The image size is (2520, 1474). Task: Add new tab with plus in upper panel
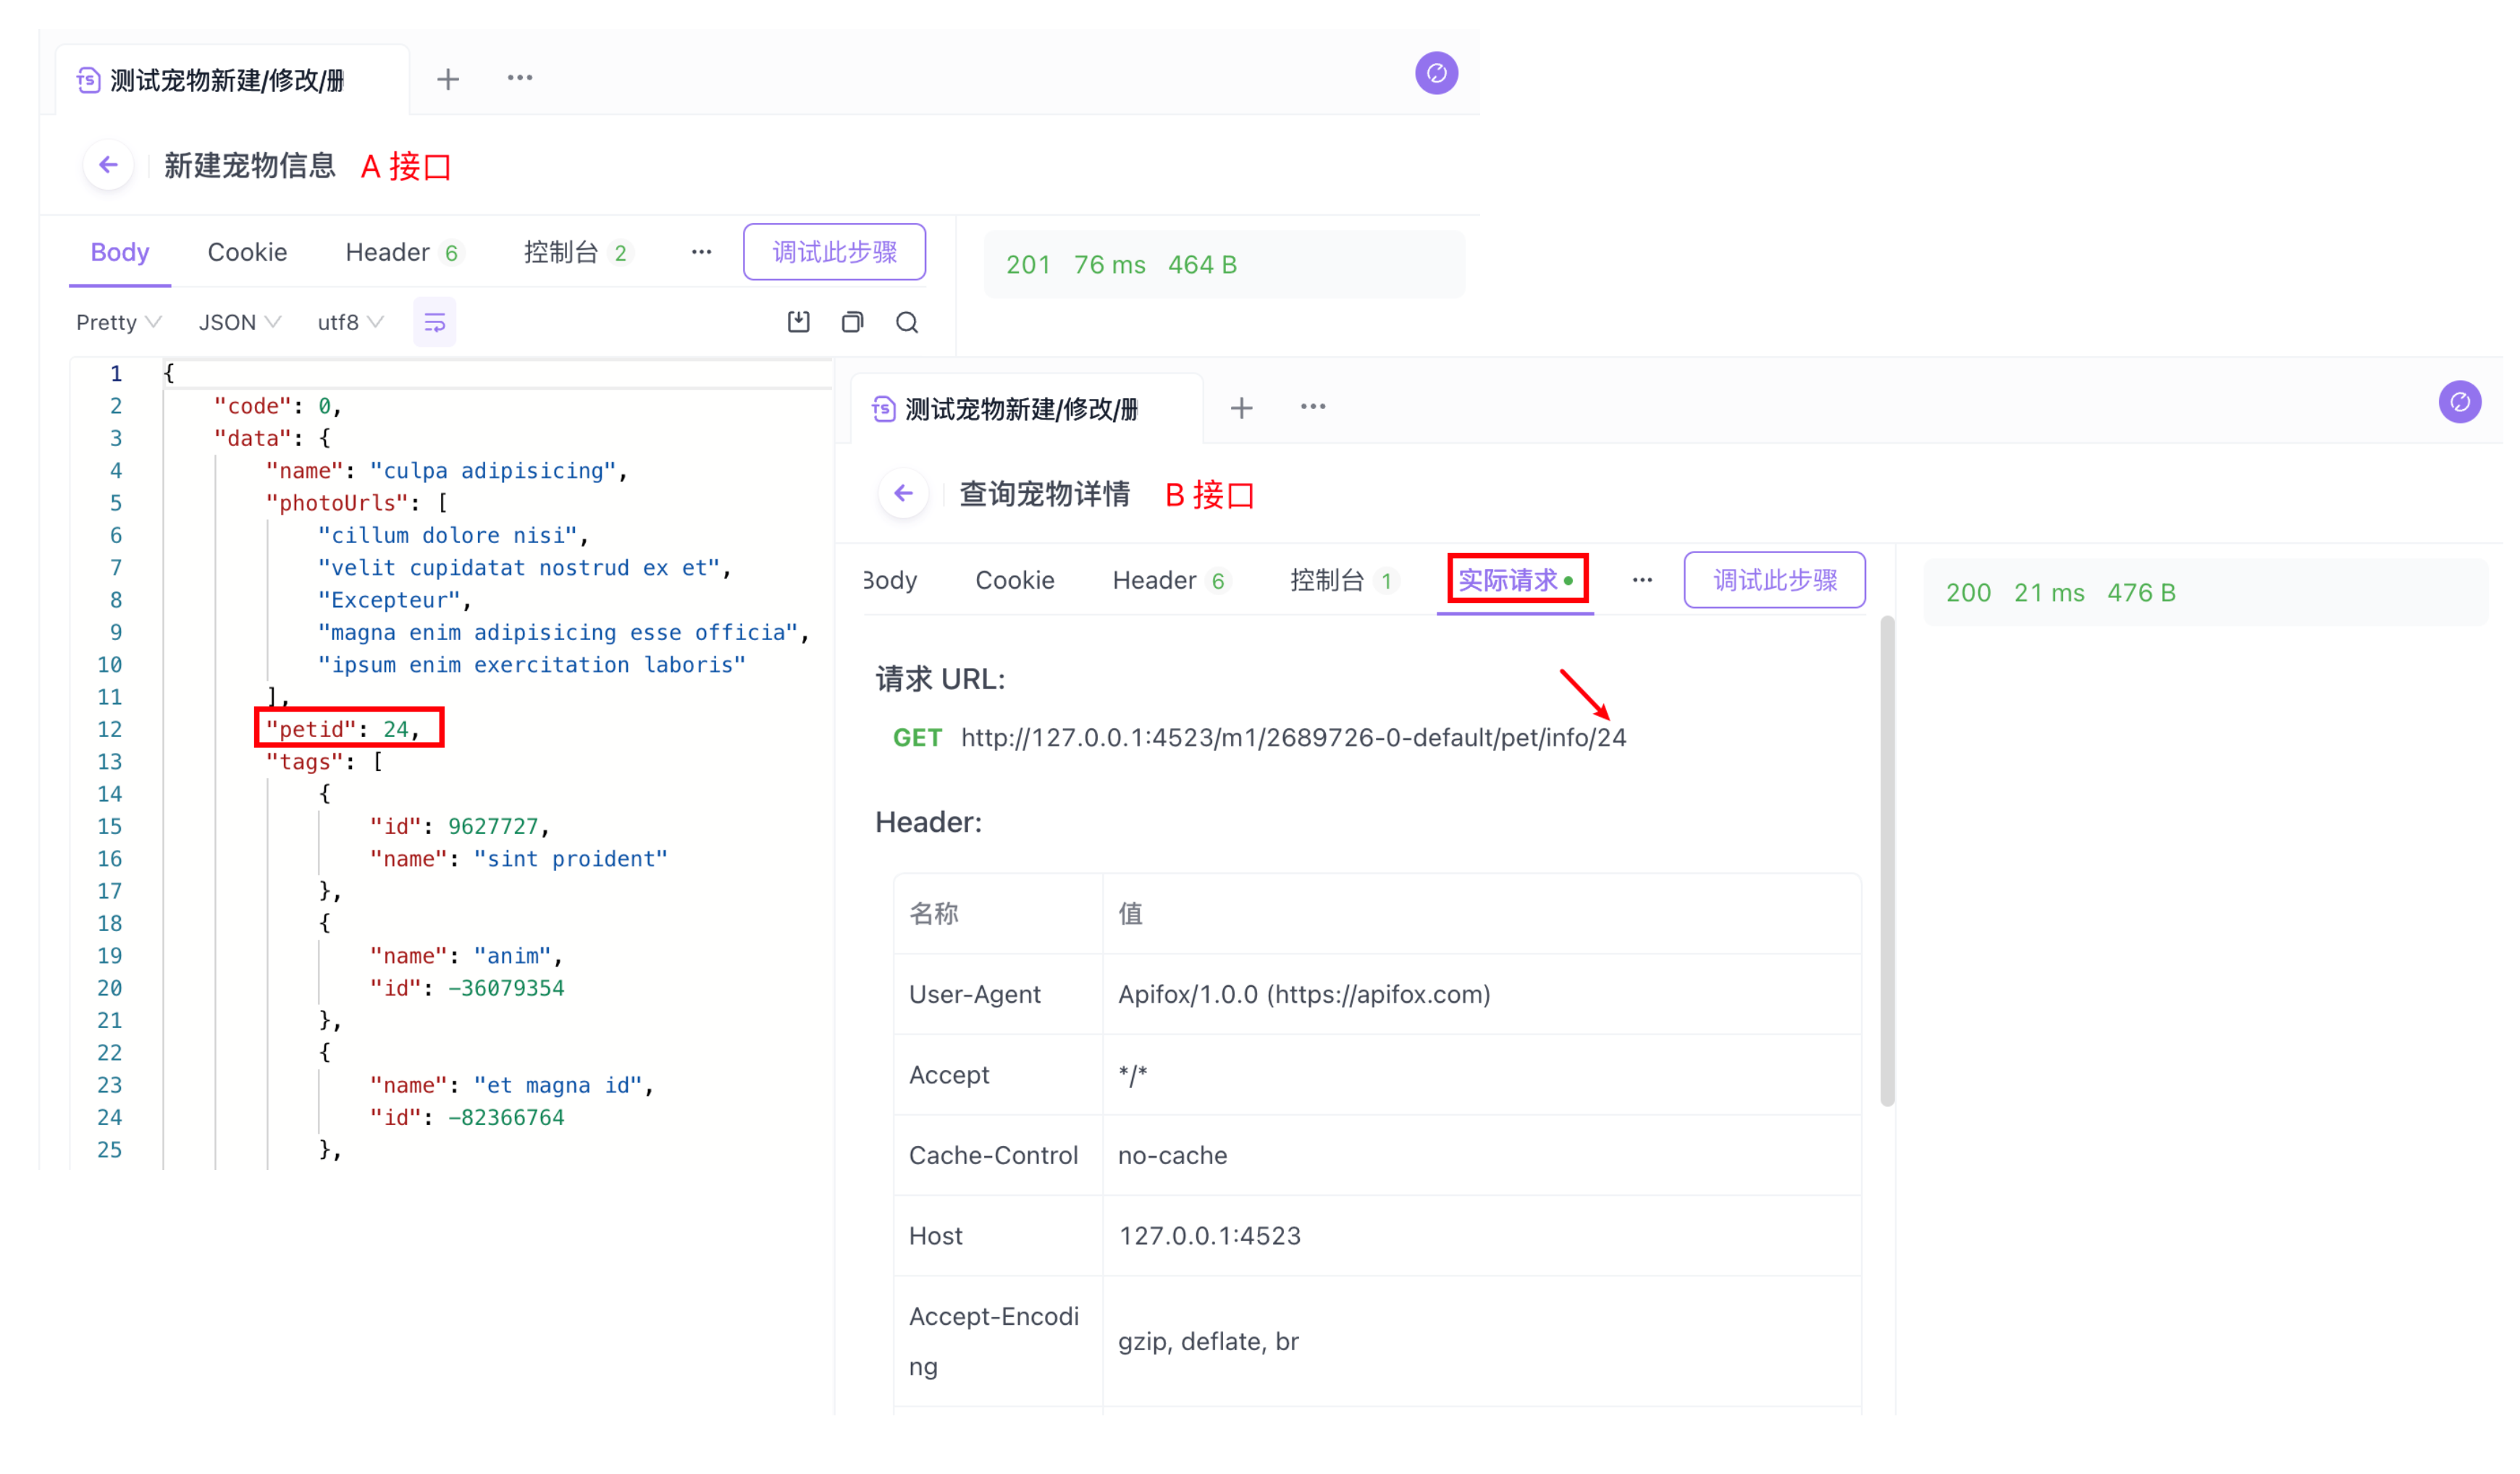(x=448, y=79)
